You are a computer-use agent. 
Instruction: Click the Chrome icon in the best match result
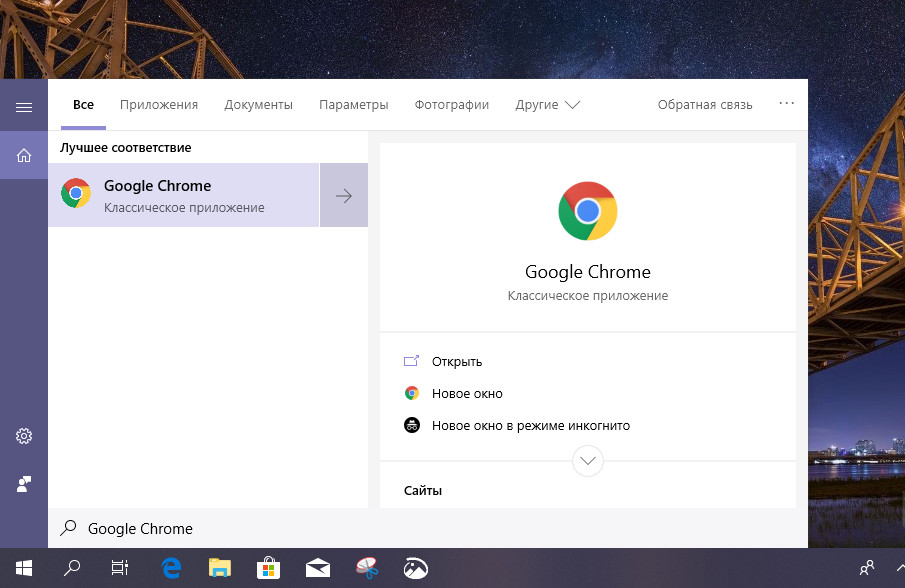click(x=76, y=193)
